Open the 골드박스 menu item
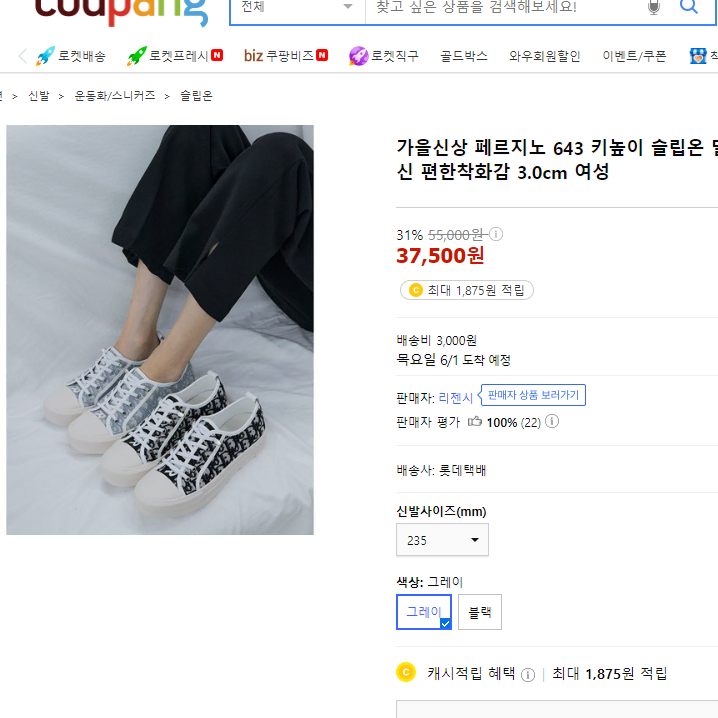This screenshot has width=718, height=718. click(464, 56)
